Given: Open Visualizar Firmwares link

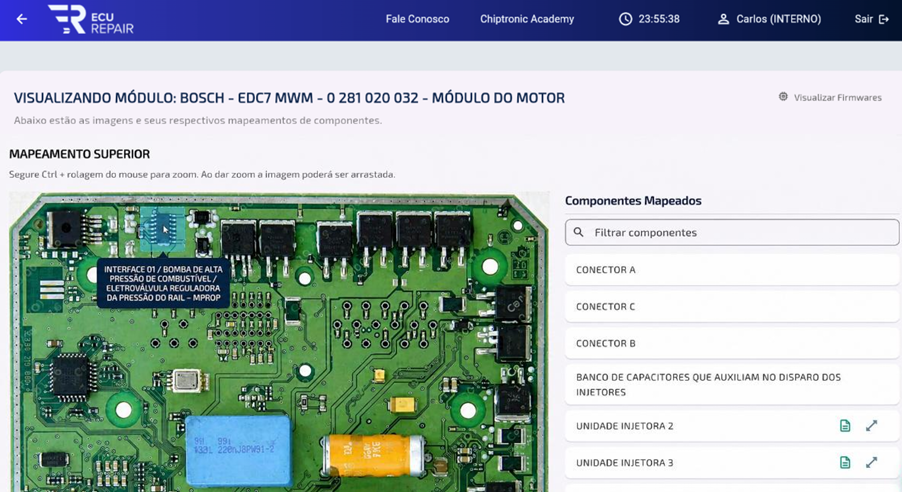Looking at the screenshot, I should tap(838, 97).
